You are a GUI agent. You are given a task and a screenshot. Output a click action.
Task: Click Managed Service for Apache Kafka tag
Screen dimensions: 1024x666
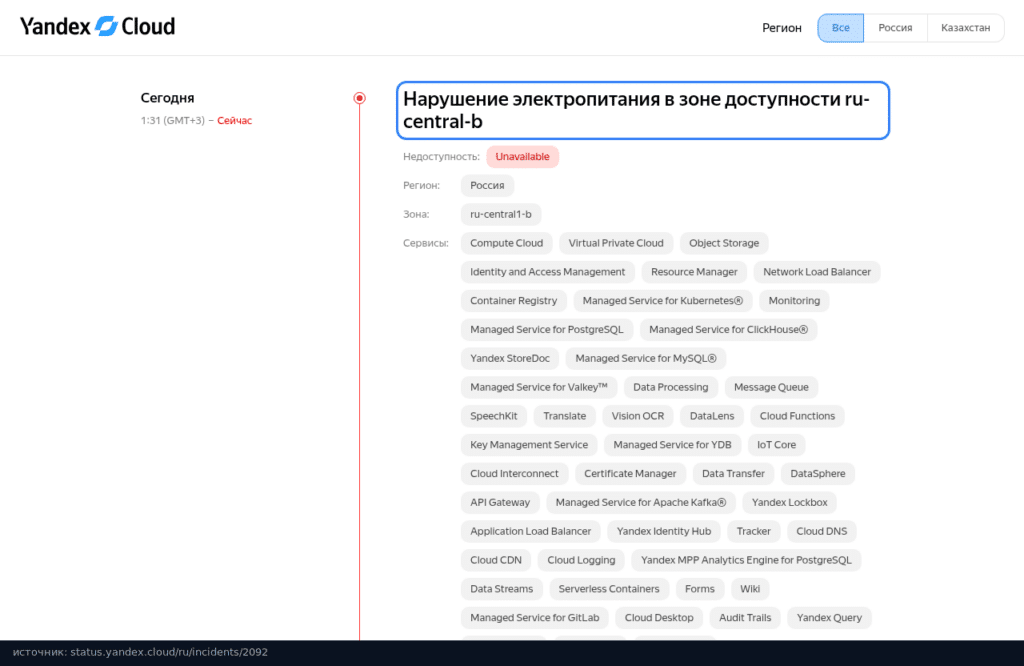(x=641, y=501)
